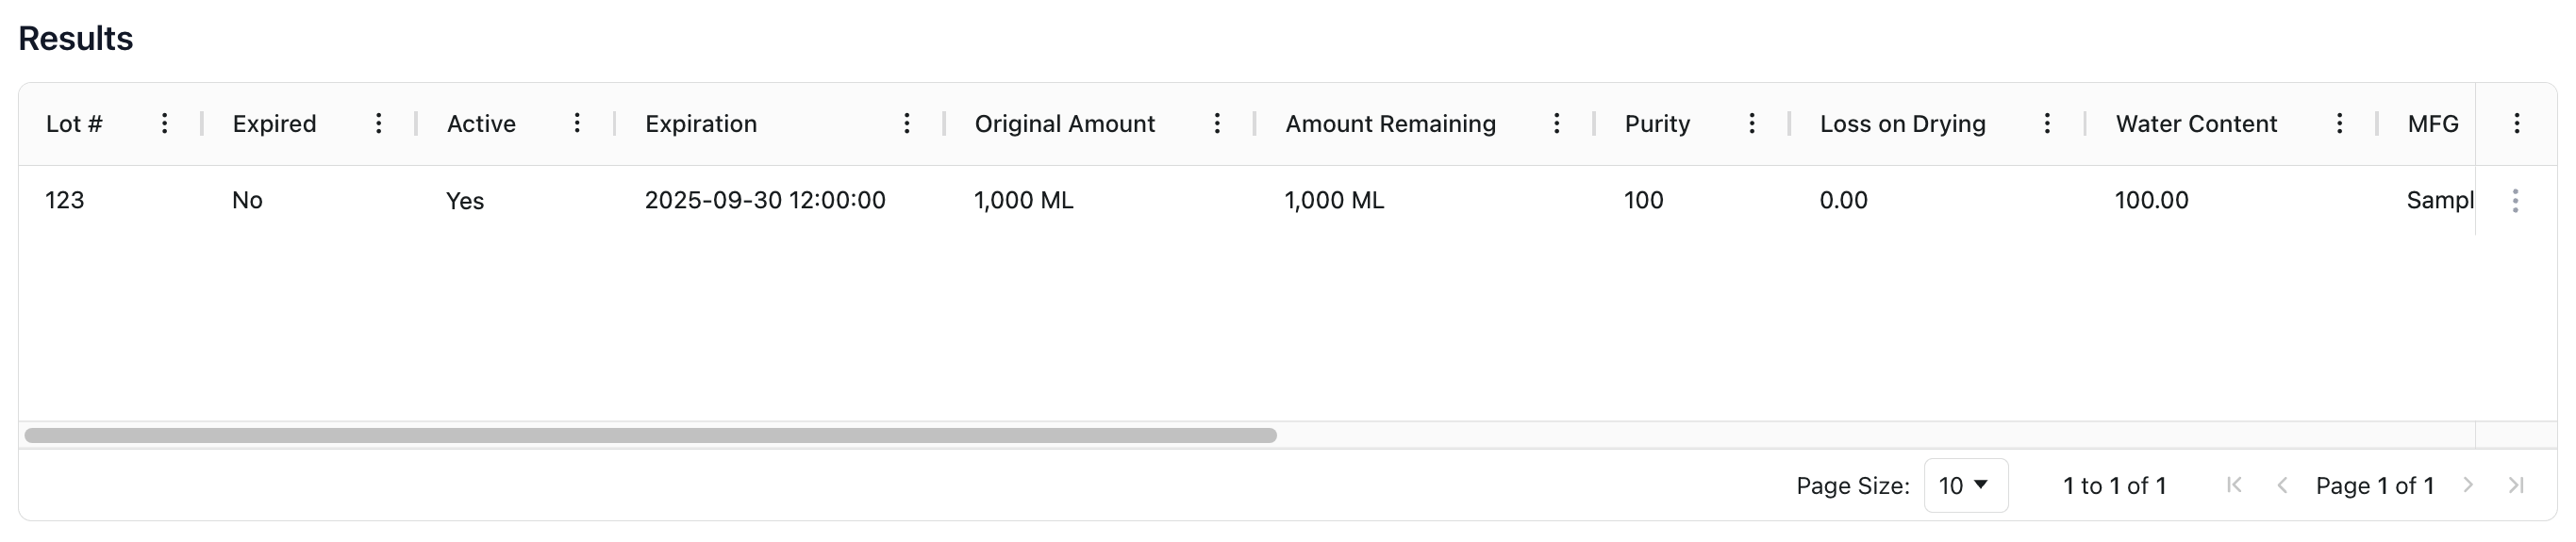This screenshot has width=2576, height=542.
Task: Go to the previous page
Action: [x=2282, y=485]
